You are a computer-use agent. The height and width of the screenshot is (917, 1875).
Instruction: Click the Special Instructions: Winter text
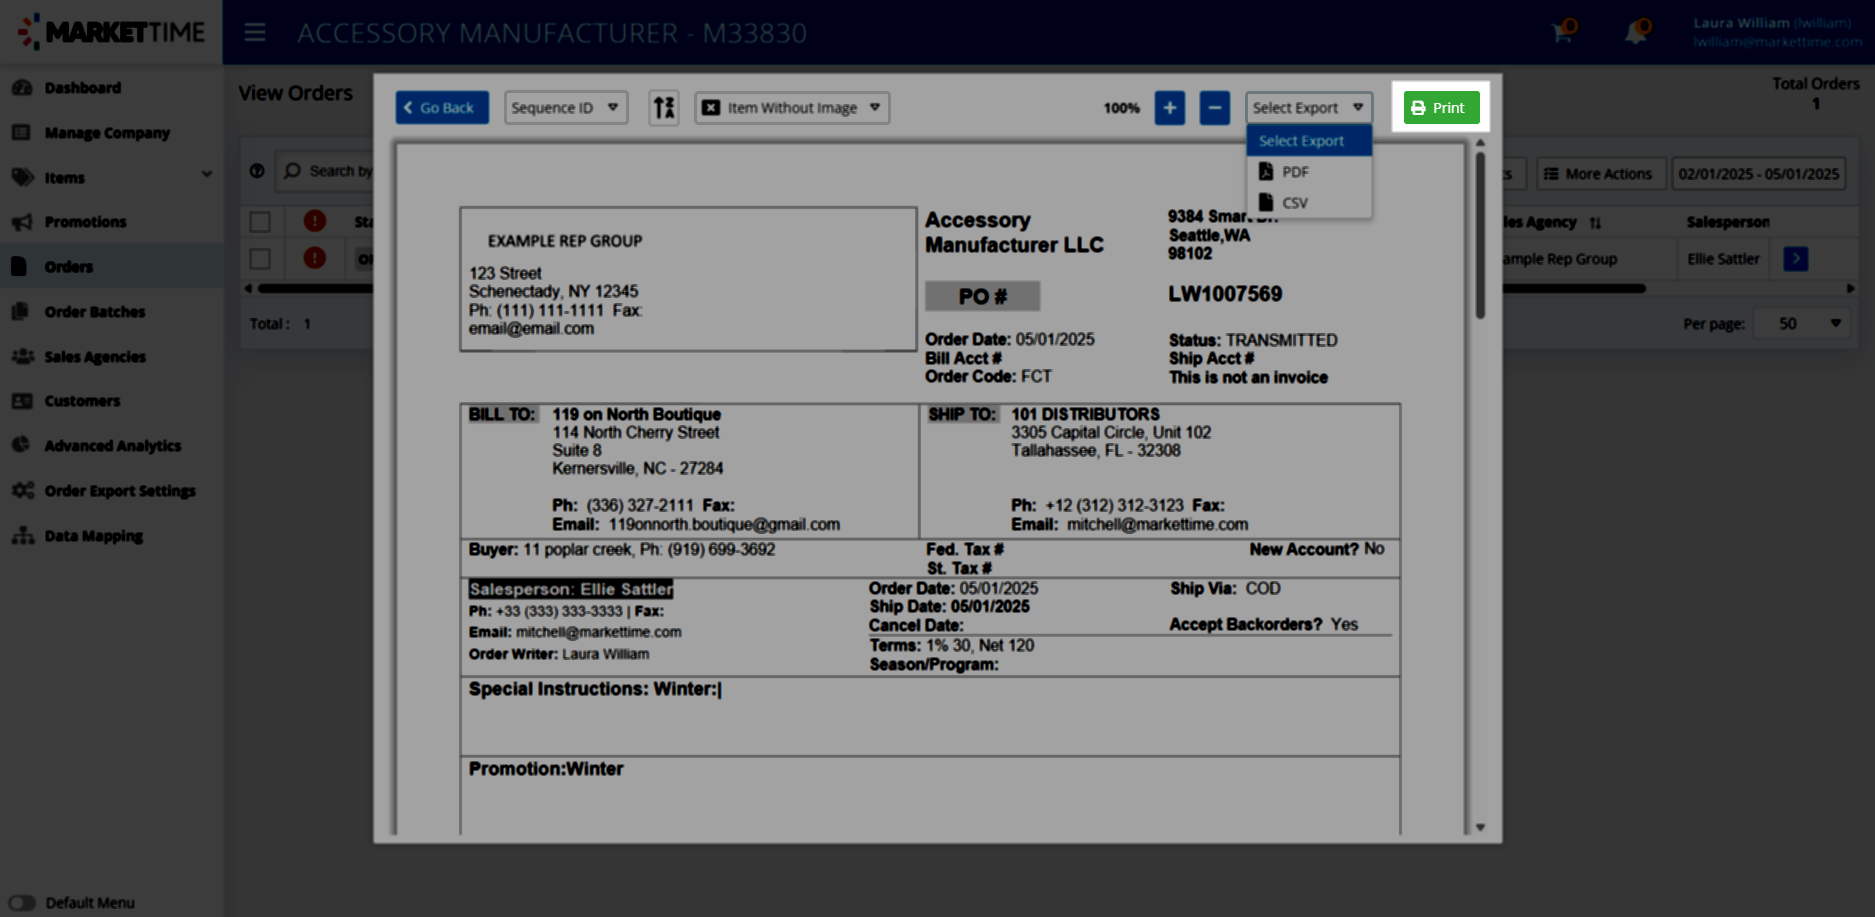pyautogui.click(x=594, y=689)
